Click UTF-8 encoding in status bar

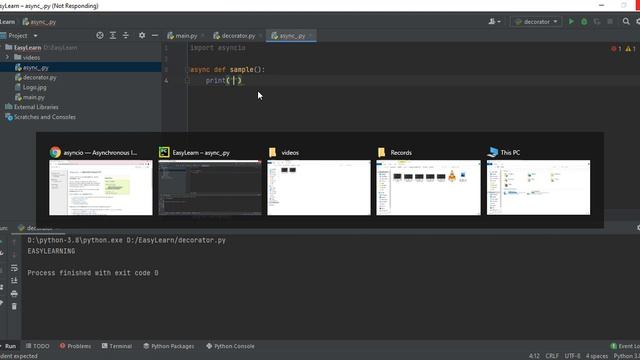click(x=572, y=356)
